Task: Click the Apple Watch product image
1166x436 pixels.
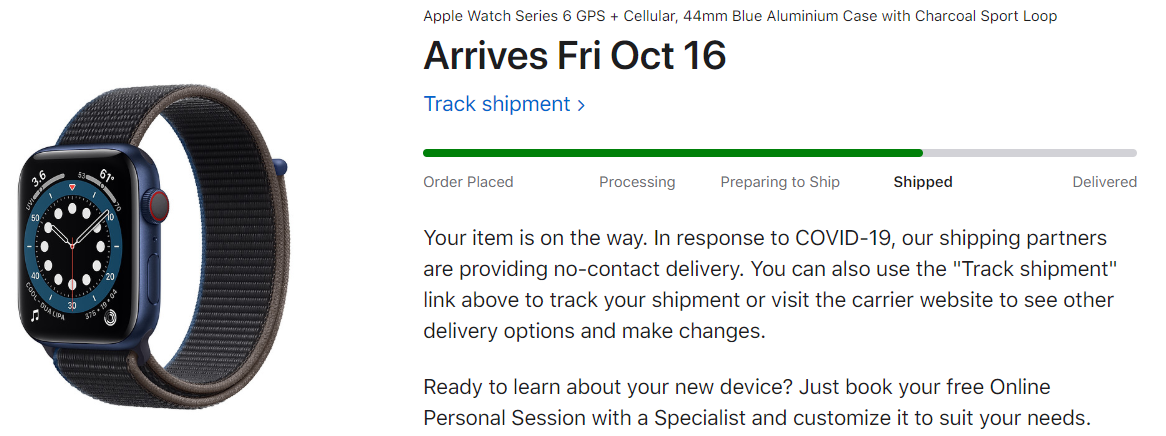Action: (x=152, y=248)
